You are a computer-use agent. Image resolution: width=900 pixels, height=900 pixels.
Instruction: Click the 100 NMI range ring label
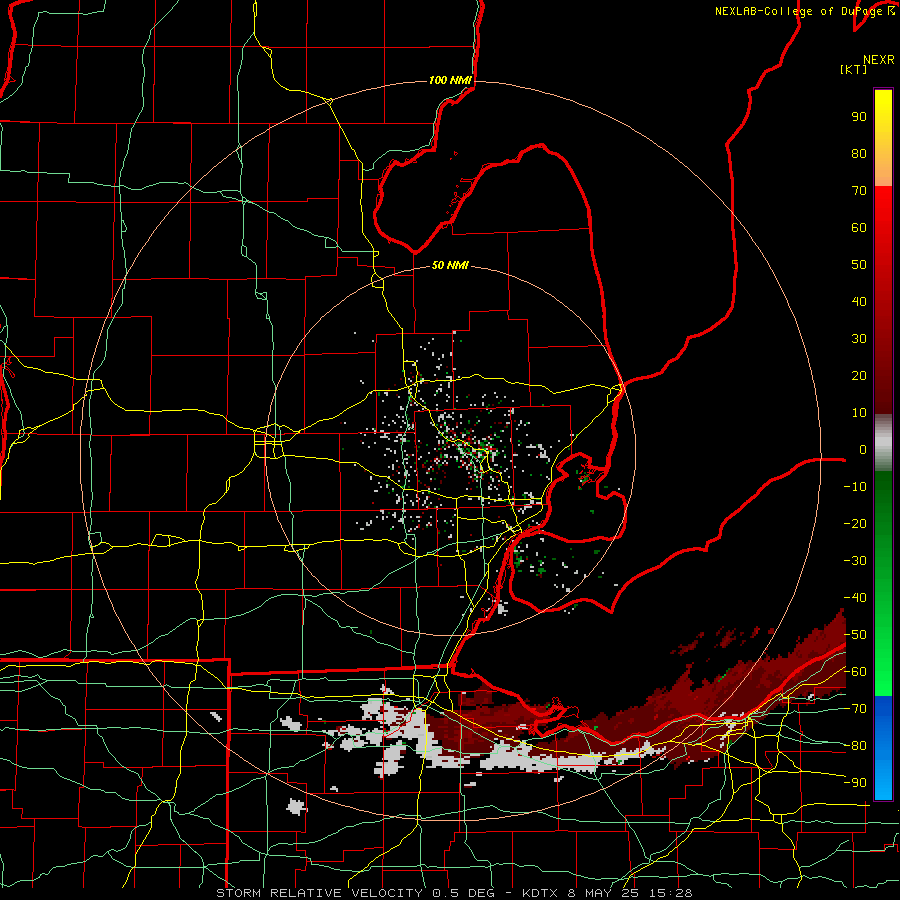[x=450, y=80]
